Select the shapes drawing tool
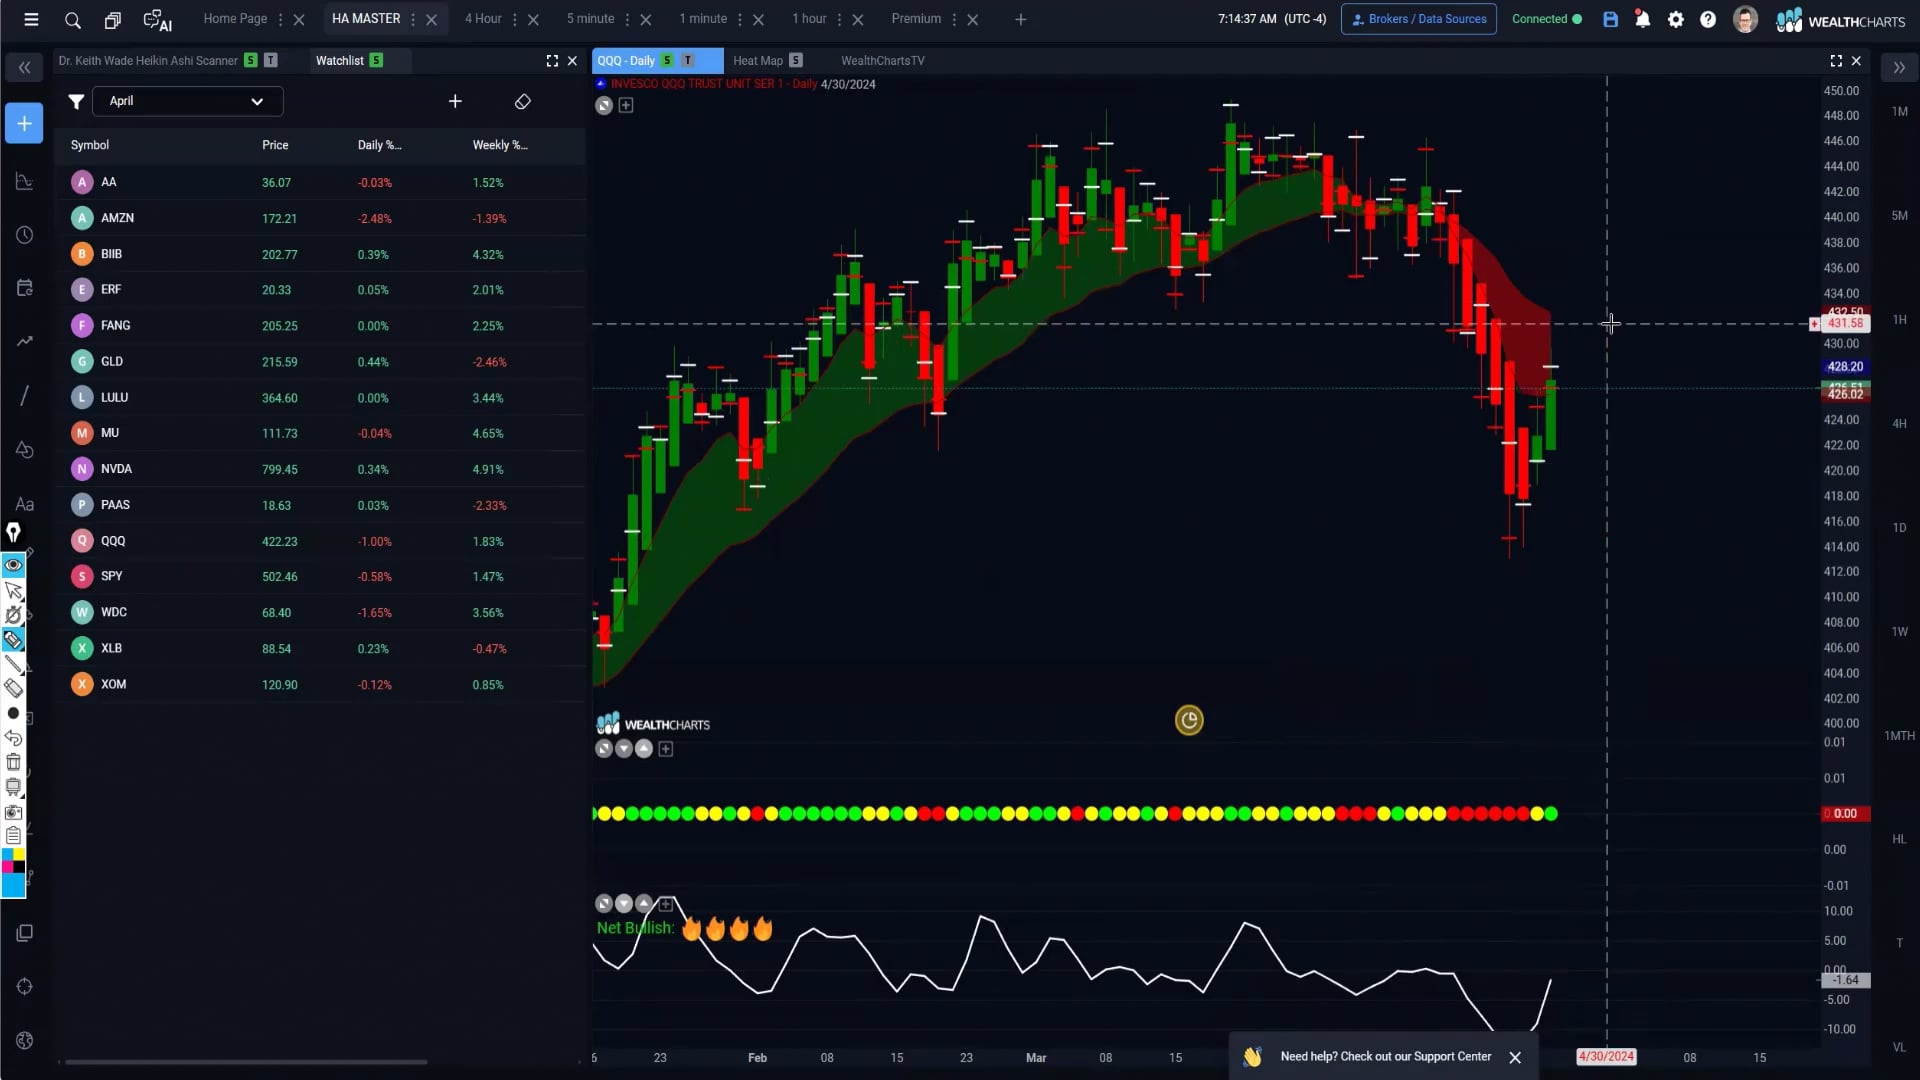This screenshot has width=1920, height=1080. click(x=24, y=450)
